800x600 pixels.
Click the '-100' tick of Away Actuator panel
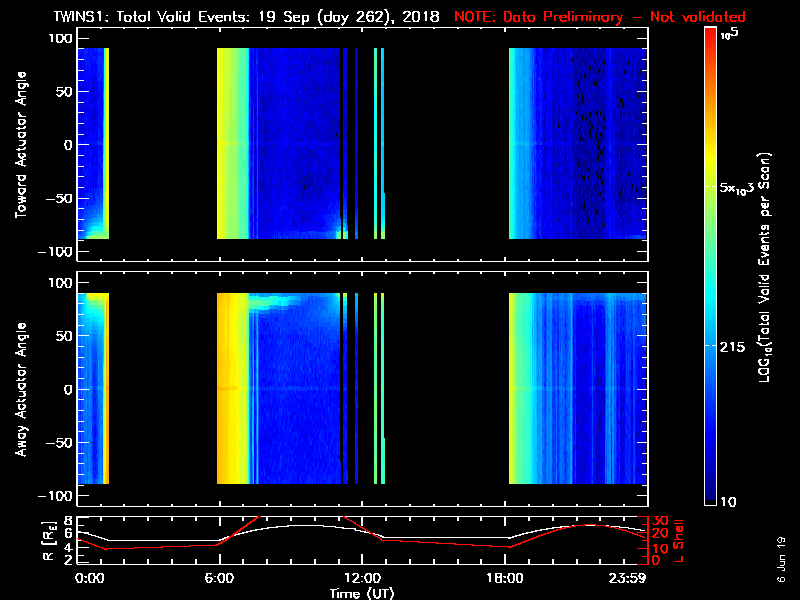click(56, 496)
